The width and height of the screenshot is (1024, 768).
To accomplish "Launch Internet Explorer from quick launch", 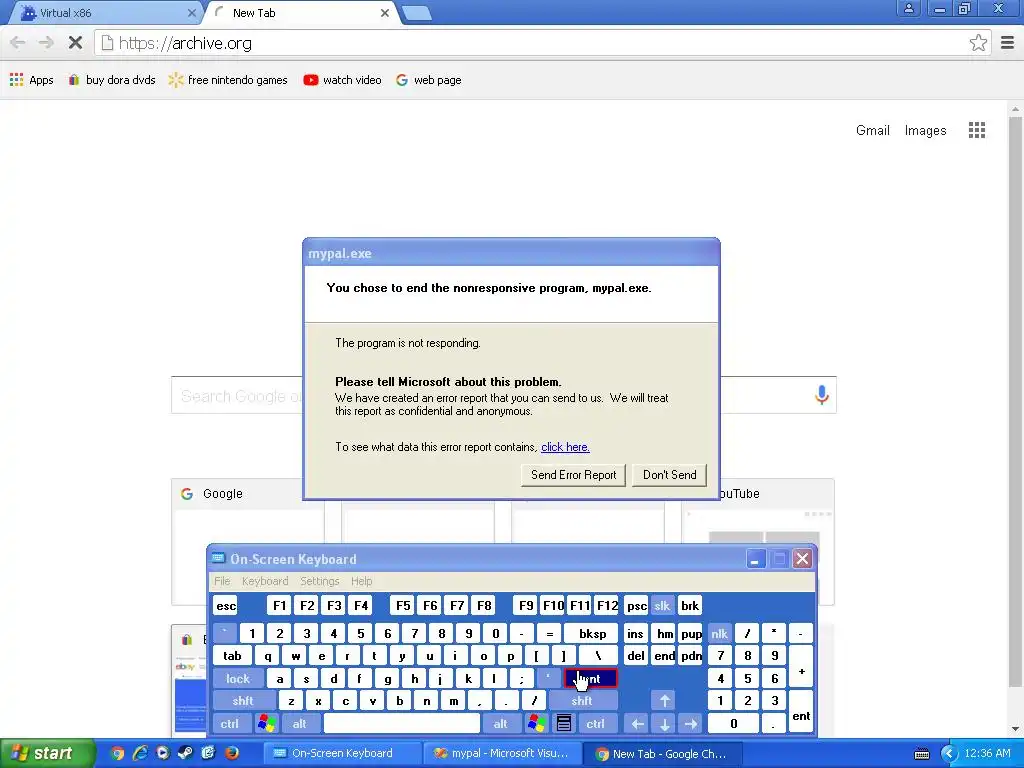I will [x=140, y=753].
